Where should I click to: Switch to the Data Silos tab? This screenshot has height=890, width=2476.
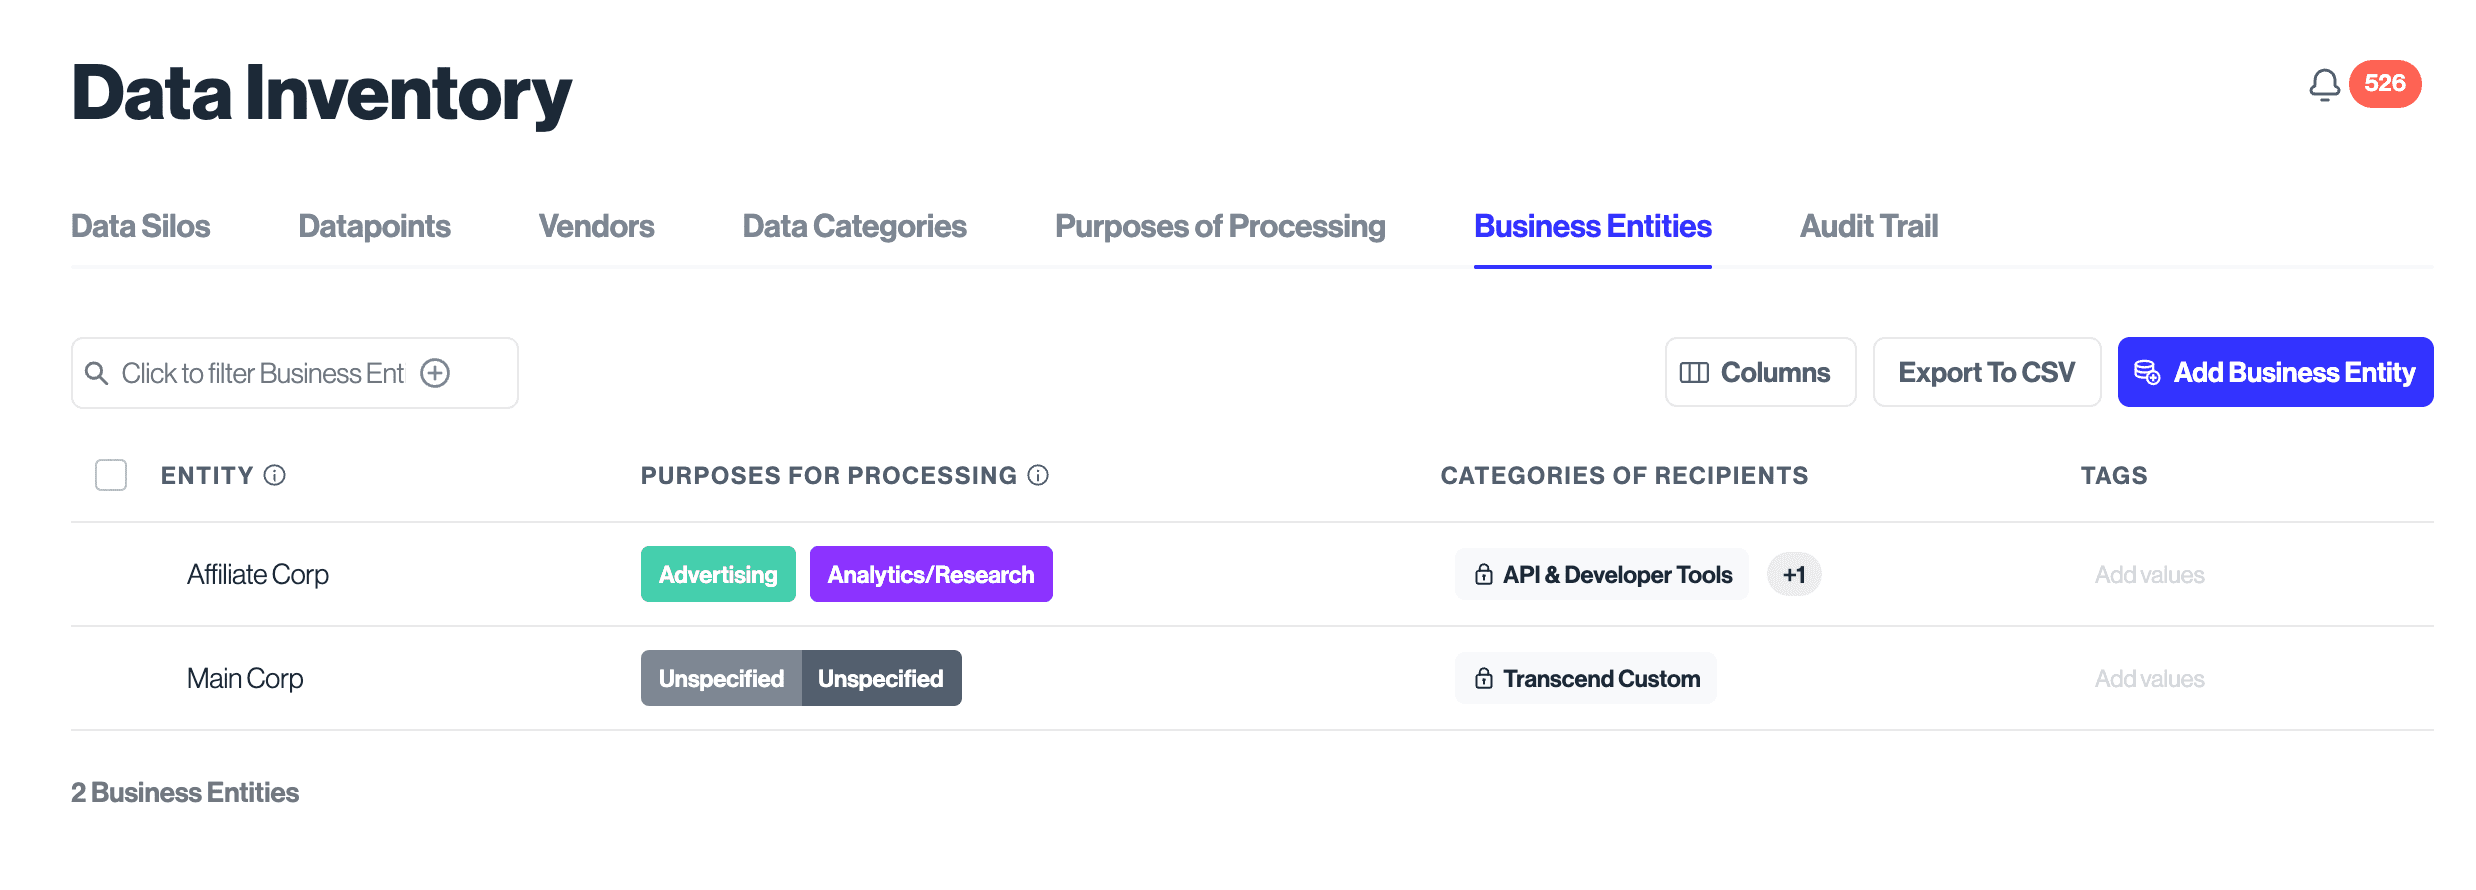141,227
